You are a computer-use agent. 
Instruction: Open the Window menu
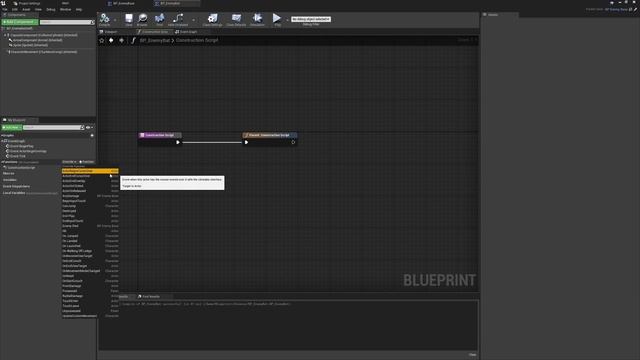point(65,9)
